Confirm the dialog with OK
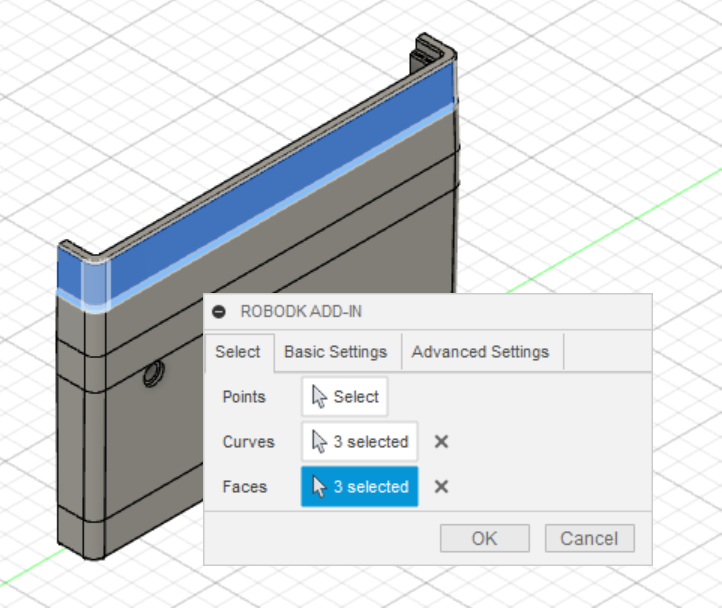The image size is (722, 608). (484, 539)
